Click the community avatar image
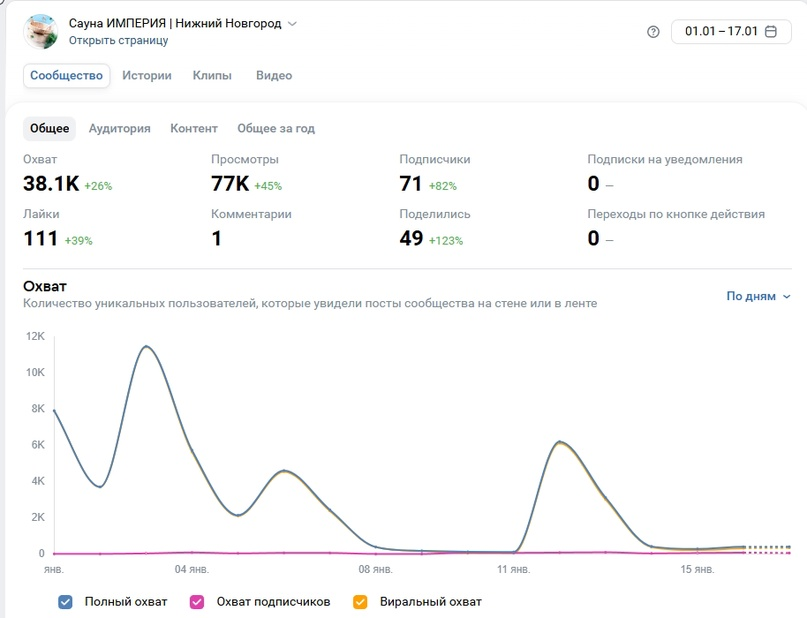 point(41,31)
